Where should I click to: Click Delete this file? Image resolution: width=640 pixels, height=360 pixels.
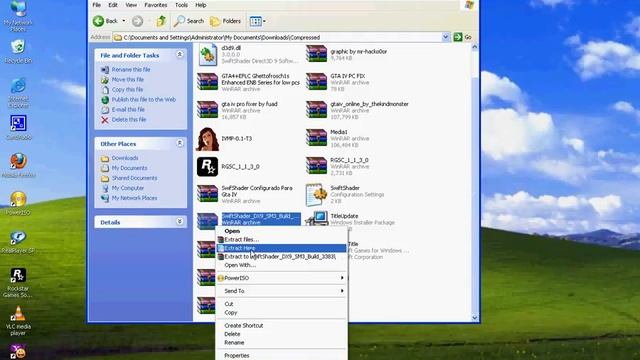click(x=129, y=120)
